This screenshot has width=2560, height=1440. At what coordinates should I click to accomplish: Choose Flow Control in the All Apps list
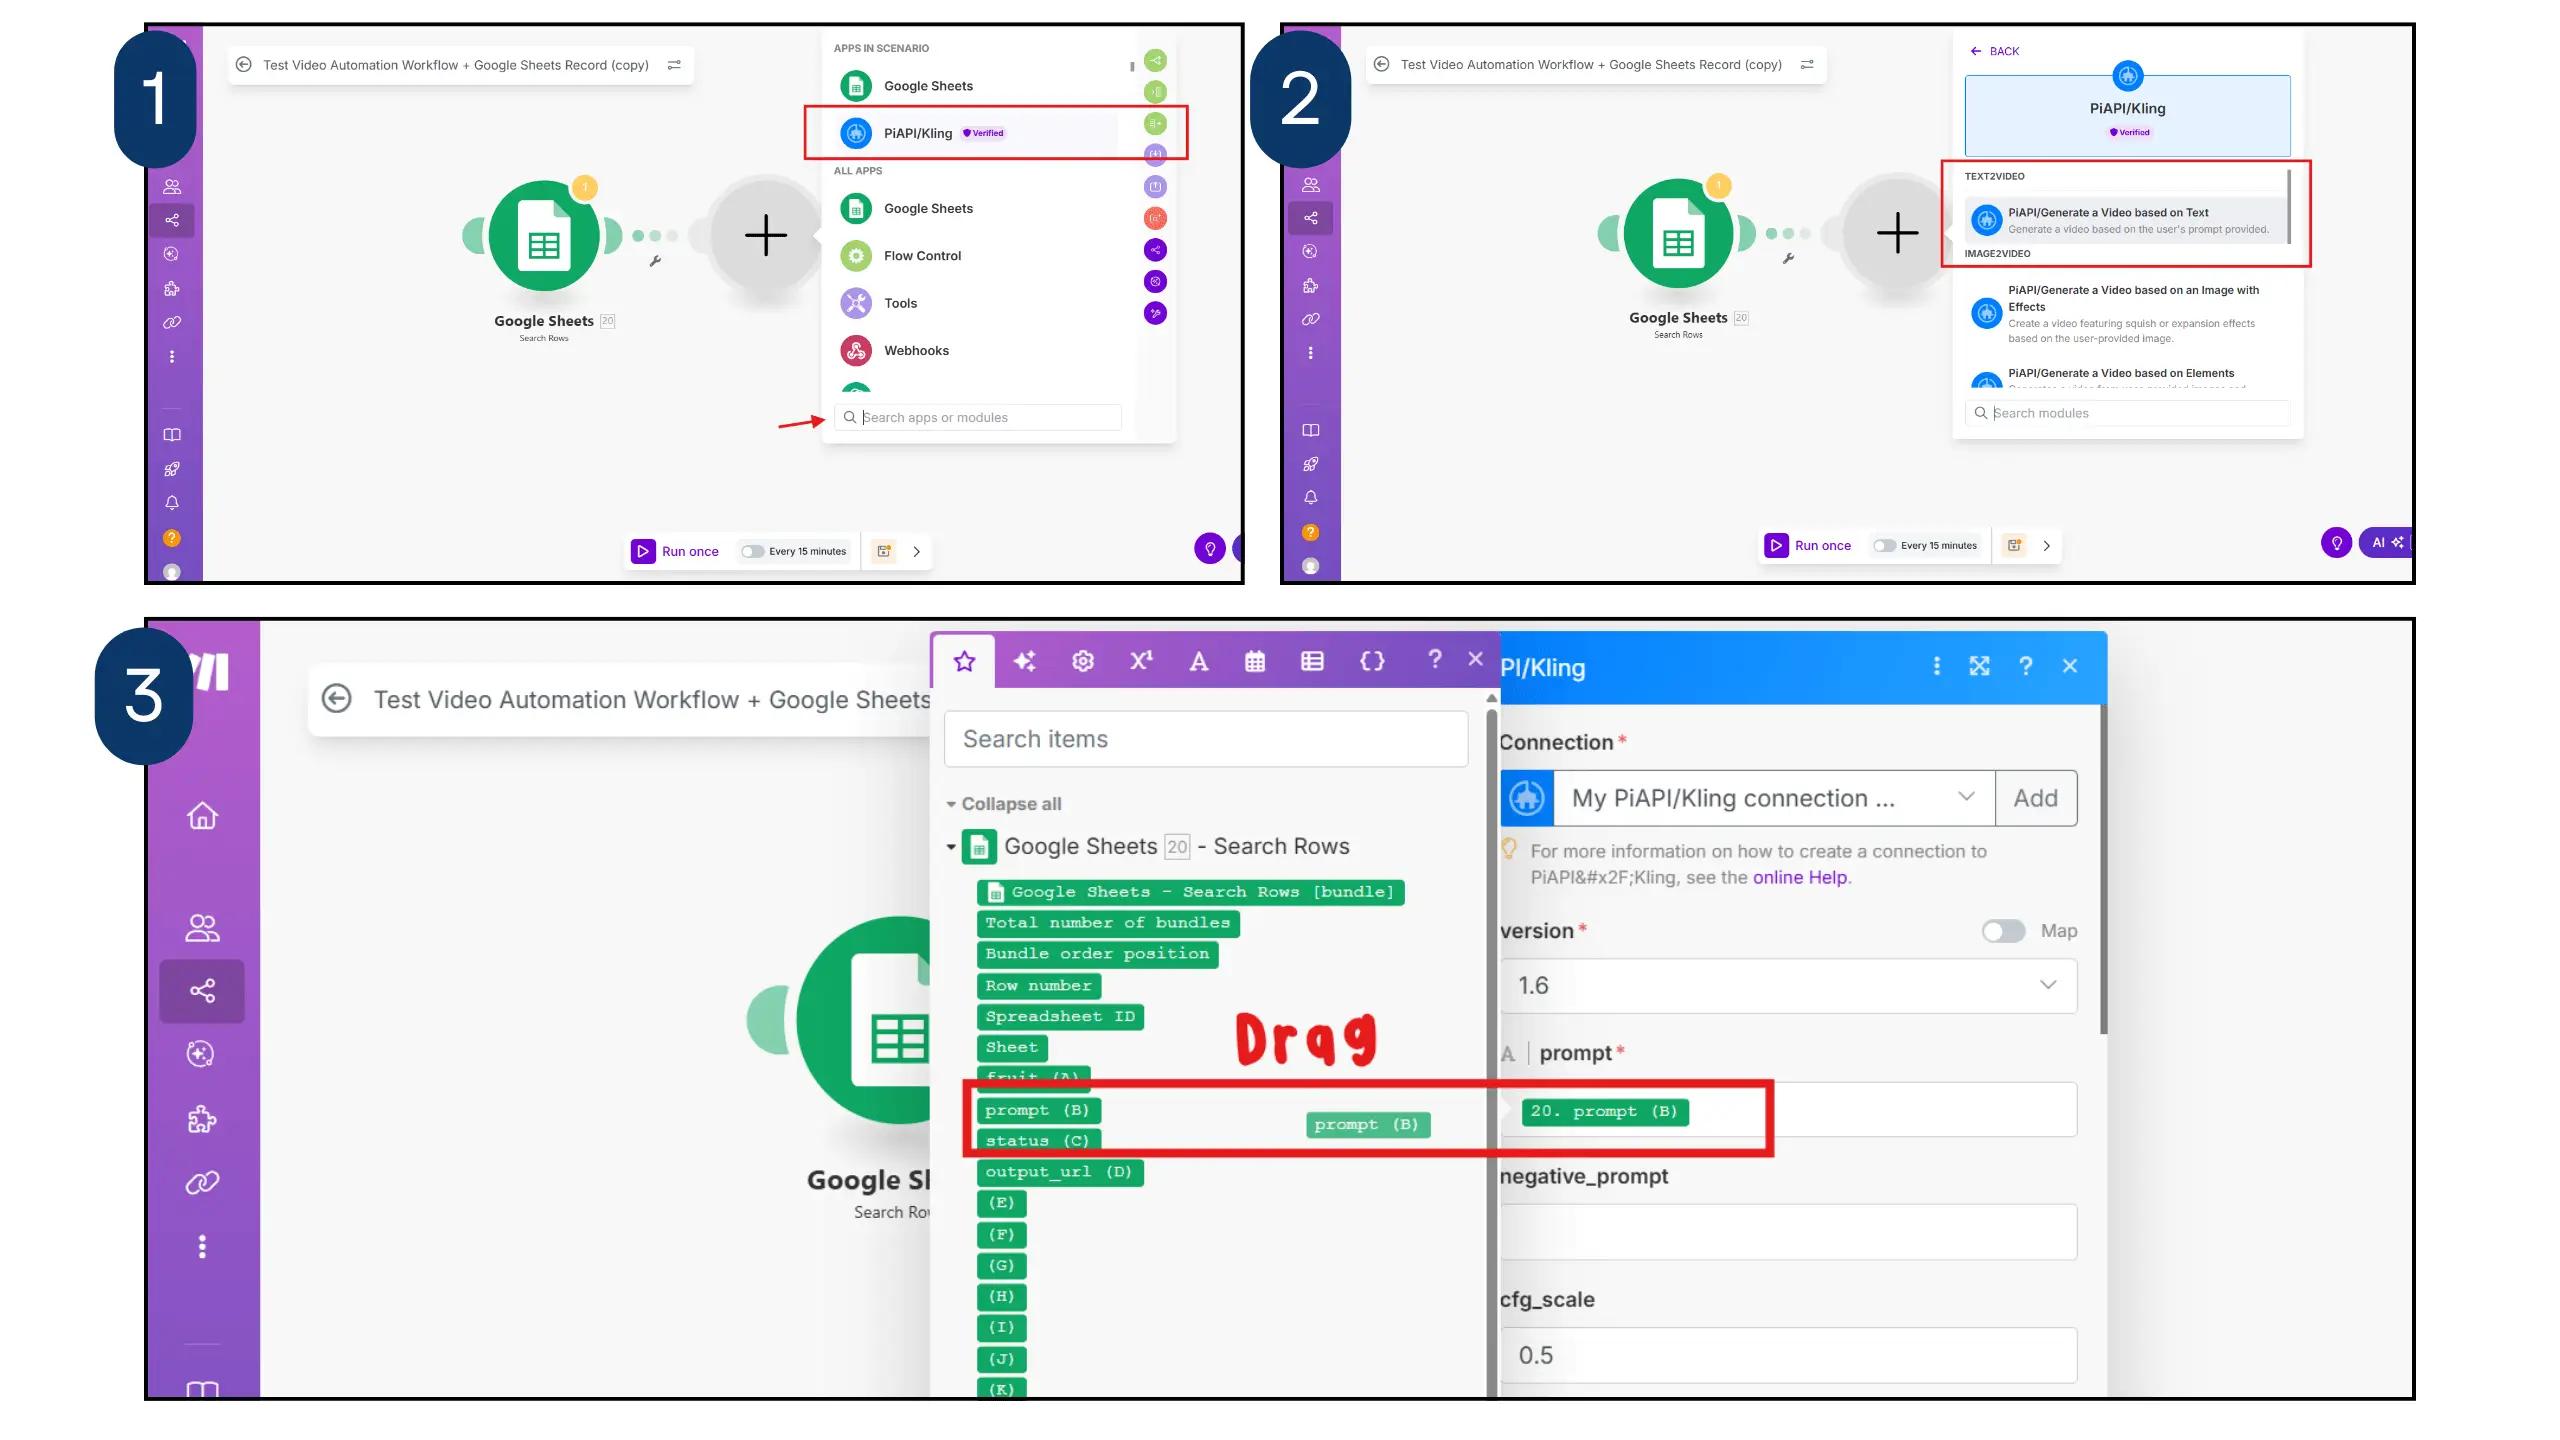click(x=922, y=256)
